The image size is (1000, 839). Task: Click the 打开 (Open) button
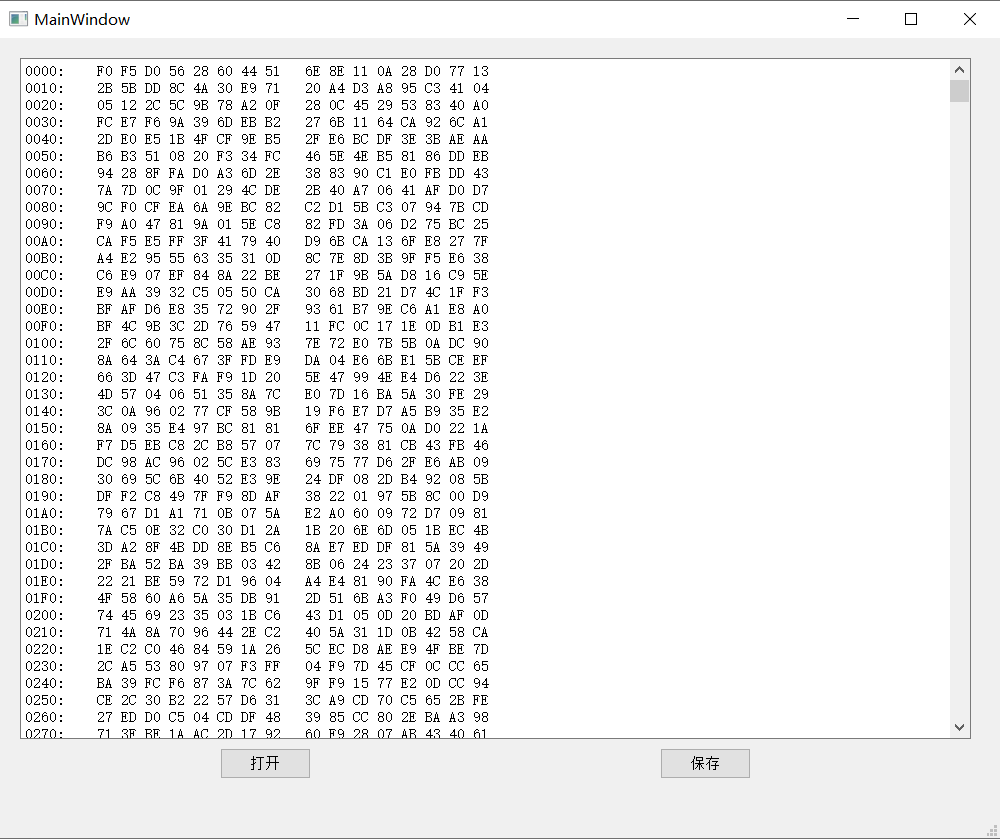pyautogui.click(x=265, y=763)
